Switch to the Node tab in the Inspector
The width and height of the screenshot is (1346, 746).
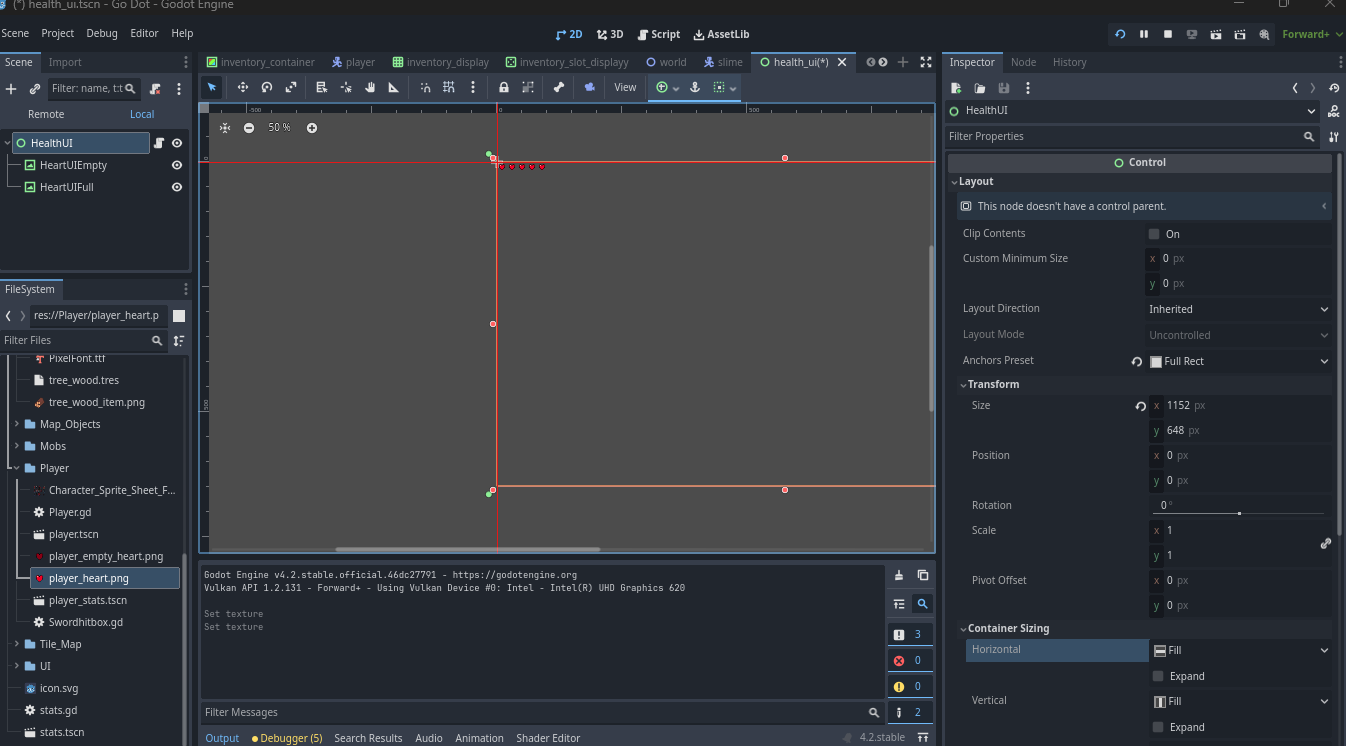click(x=1023, y=61)
